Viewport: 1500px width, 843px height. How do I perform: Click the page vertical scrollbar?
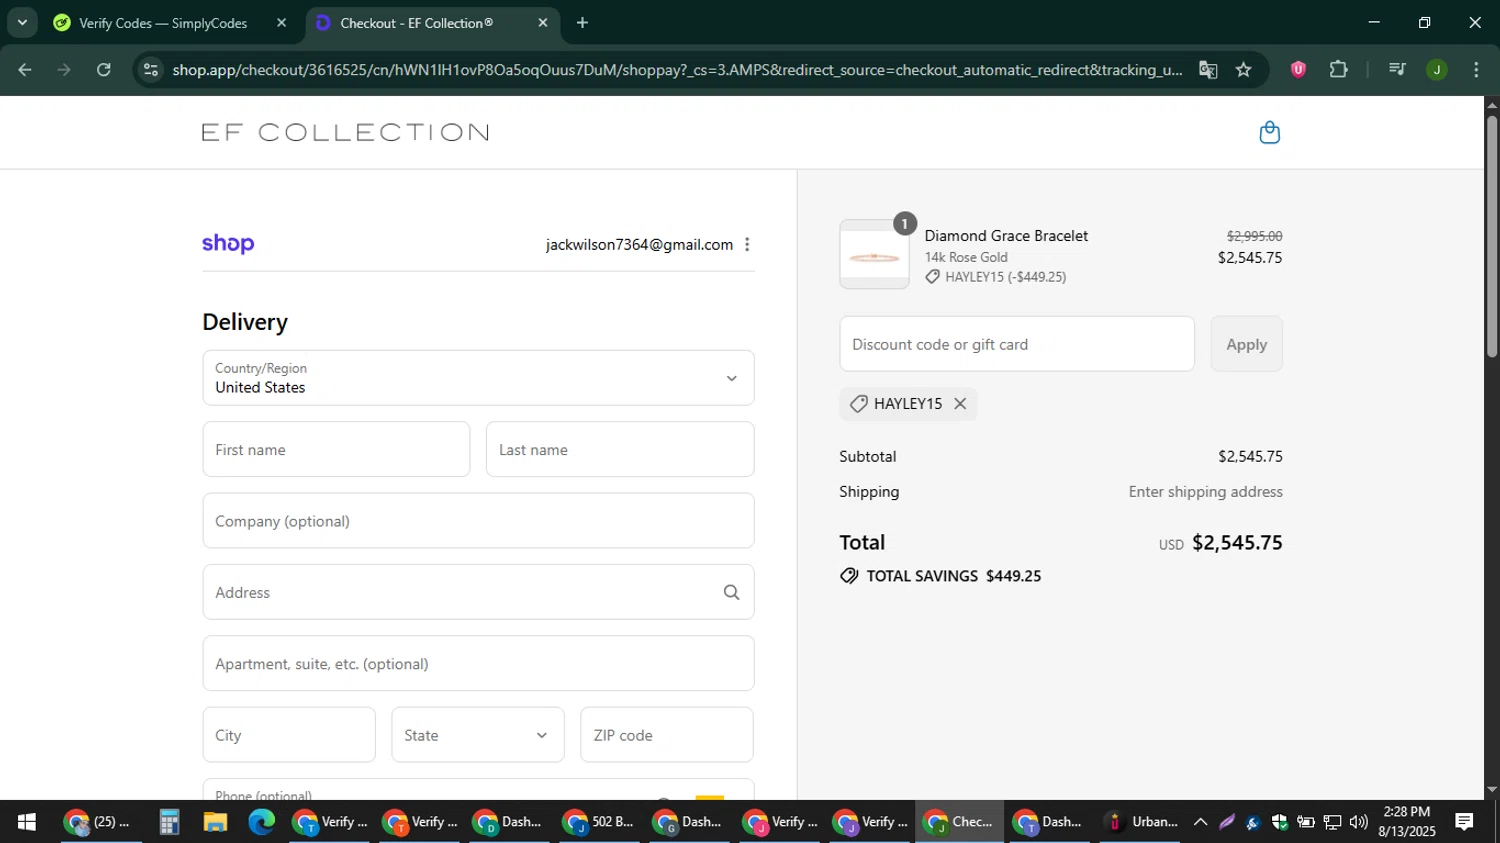click(1492, 237)
